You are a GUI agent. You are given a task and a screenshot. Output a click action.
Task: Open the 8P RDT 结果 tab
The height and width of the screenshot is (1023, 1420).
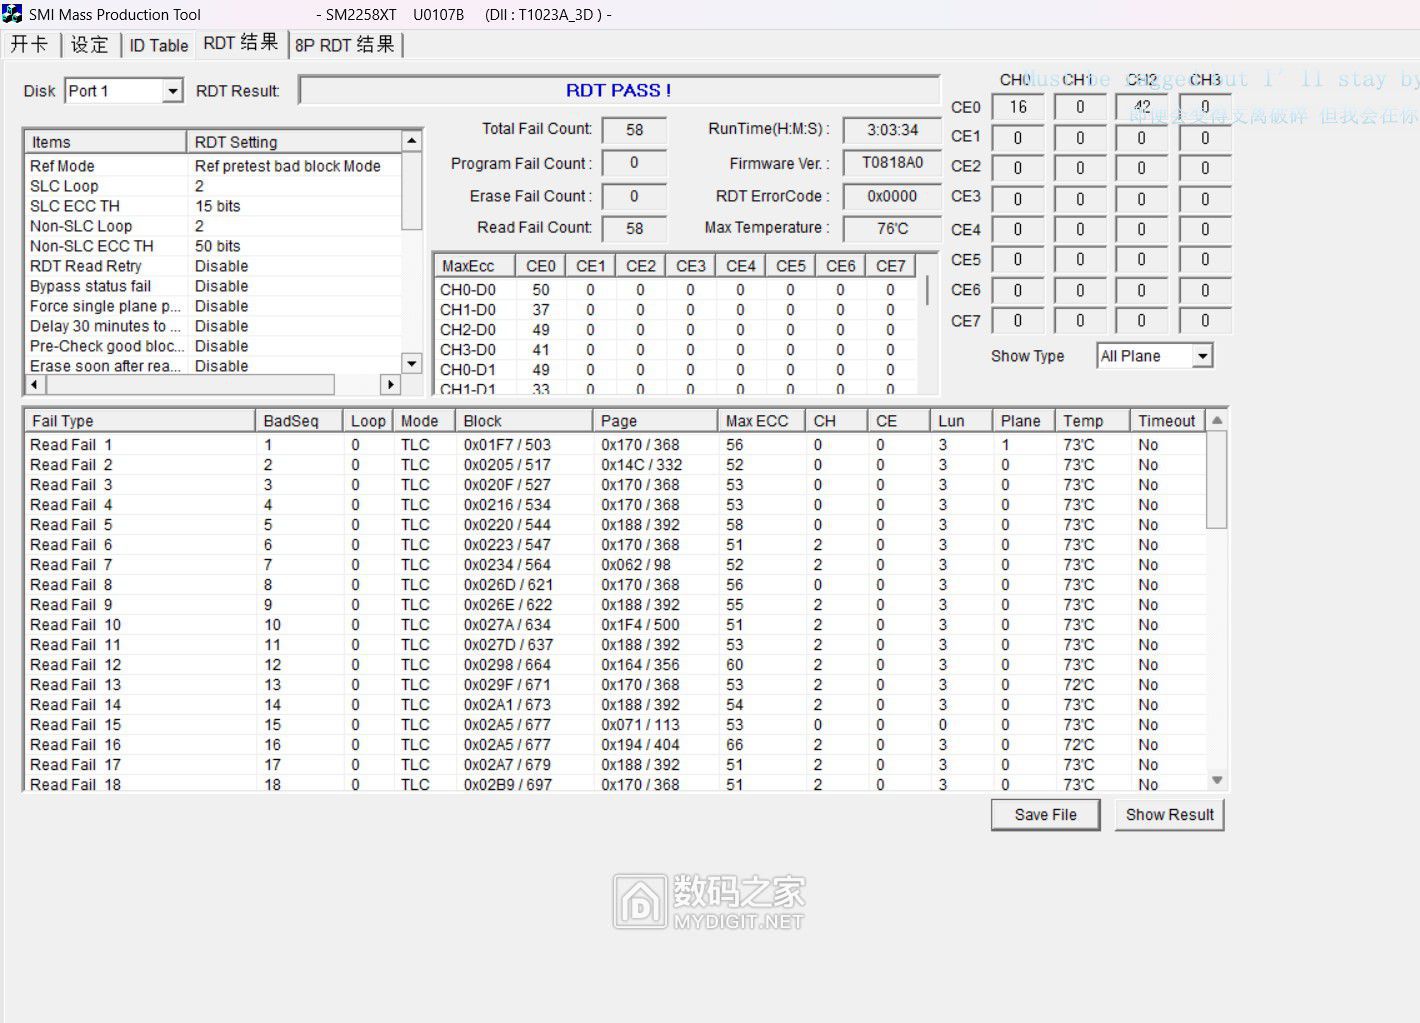point(346,45)
